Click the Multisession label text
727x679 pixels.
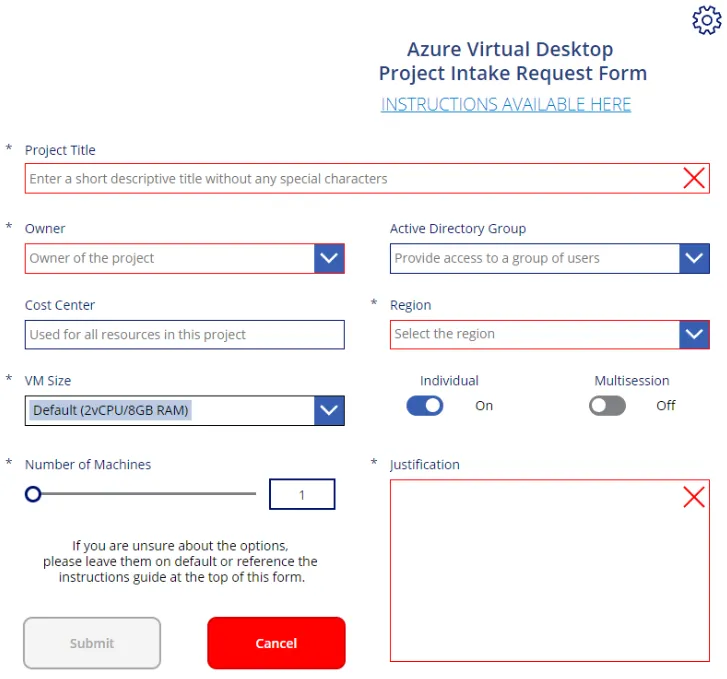click(632, 381)
